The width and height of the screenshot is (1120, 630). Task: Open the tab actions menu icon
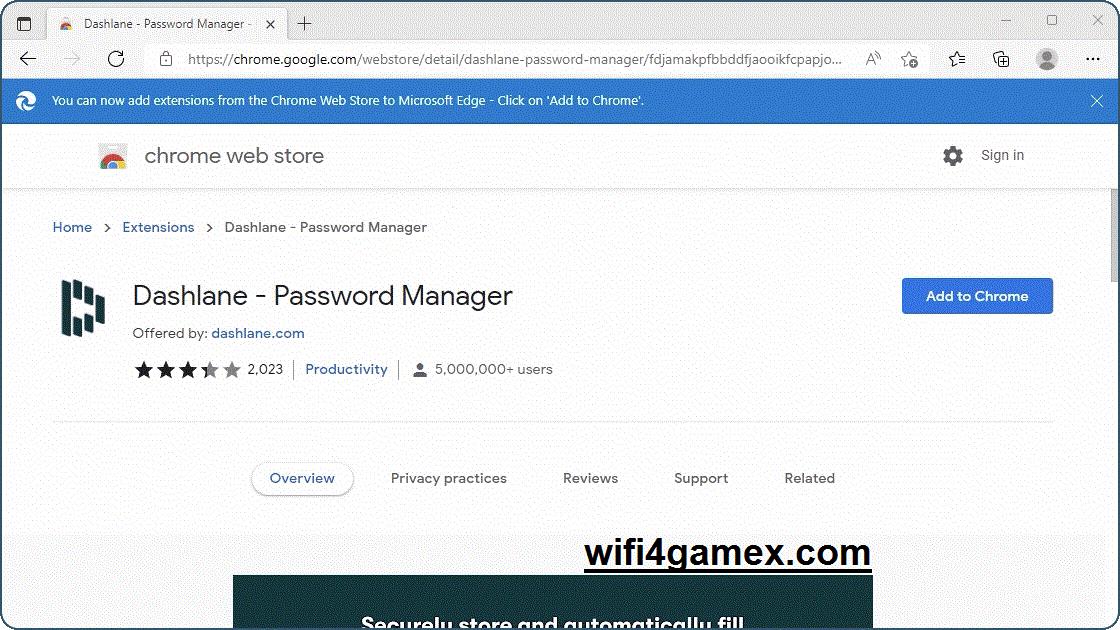pyautogui.click(x=24, y=24)
